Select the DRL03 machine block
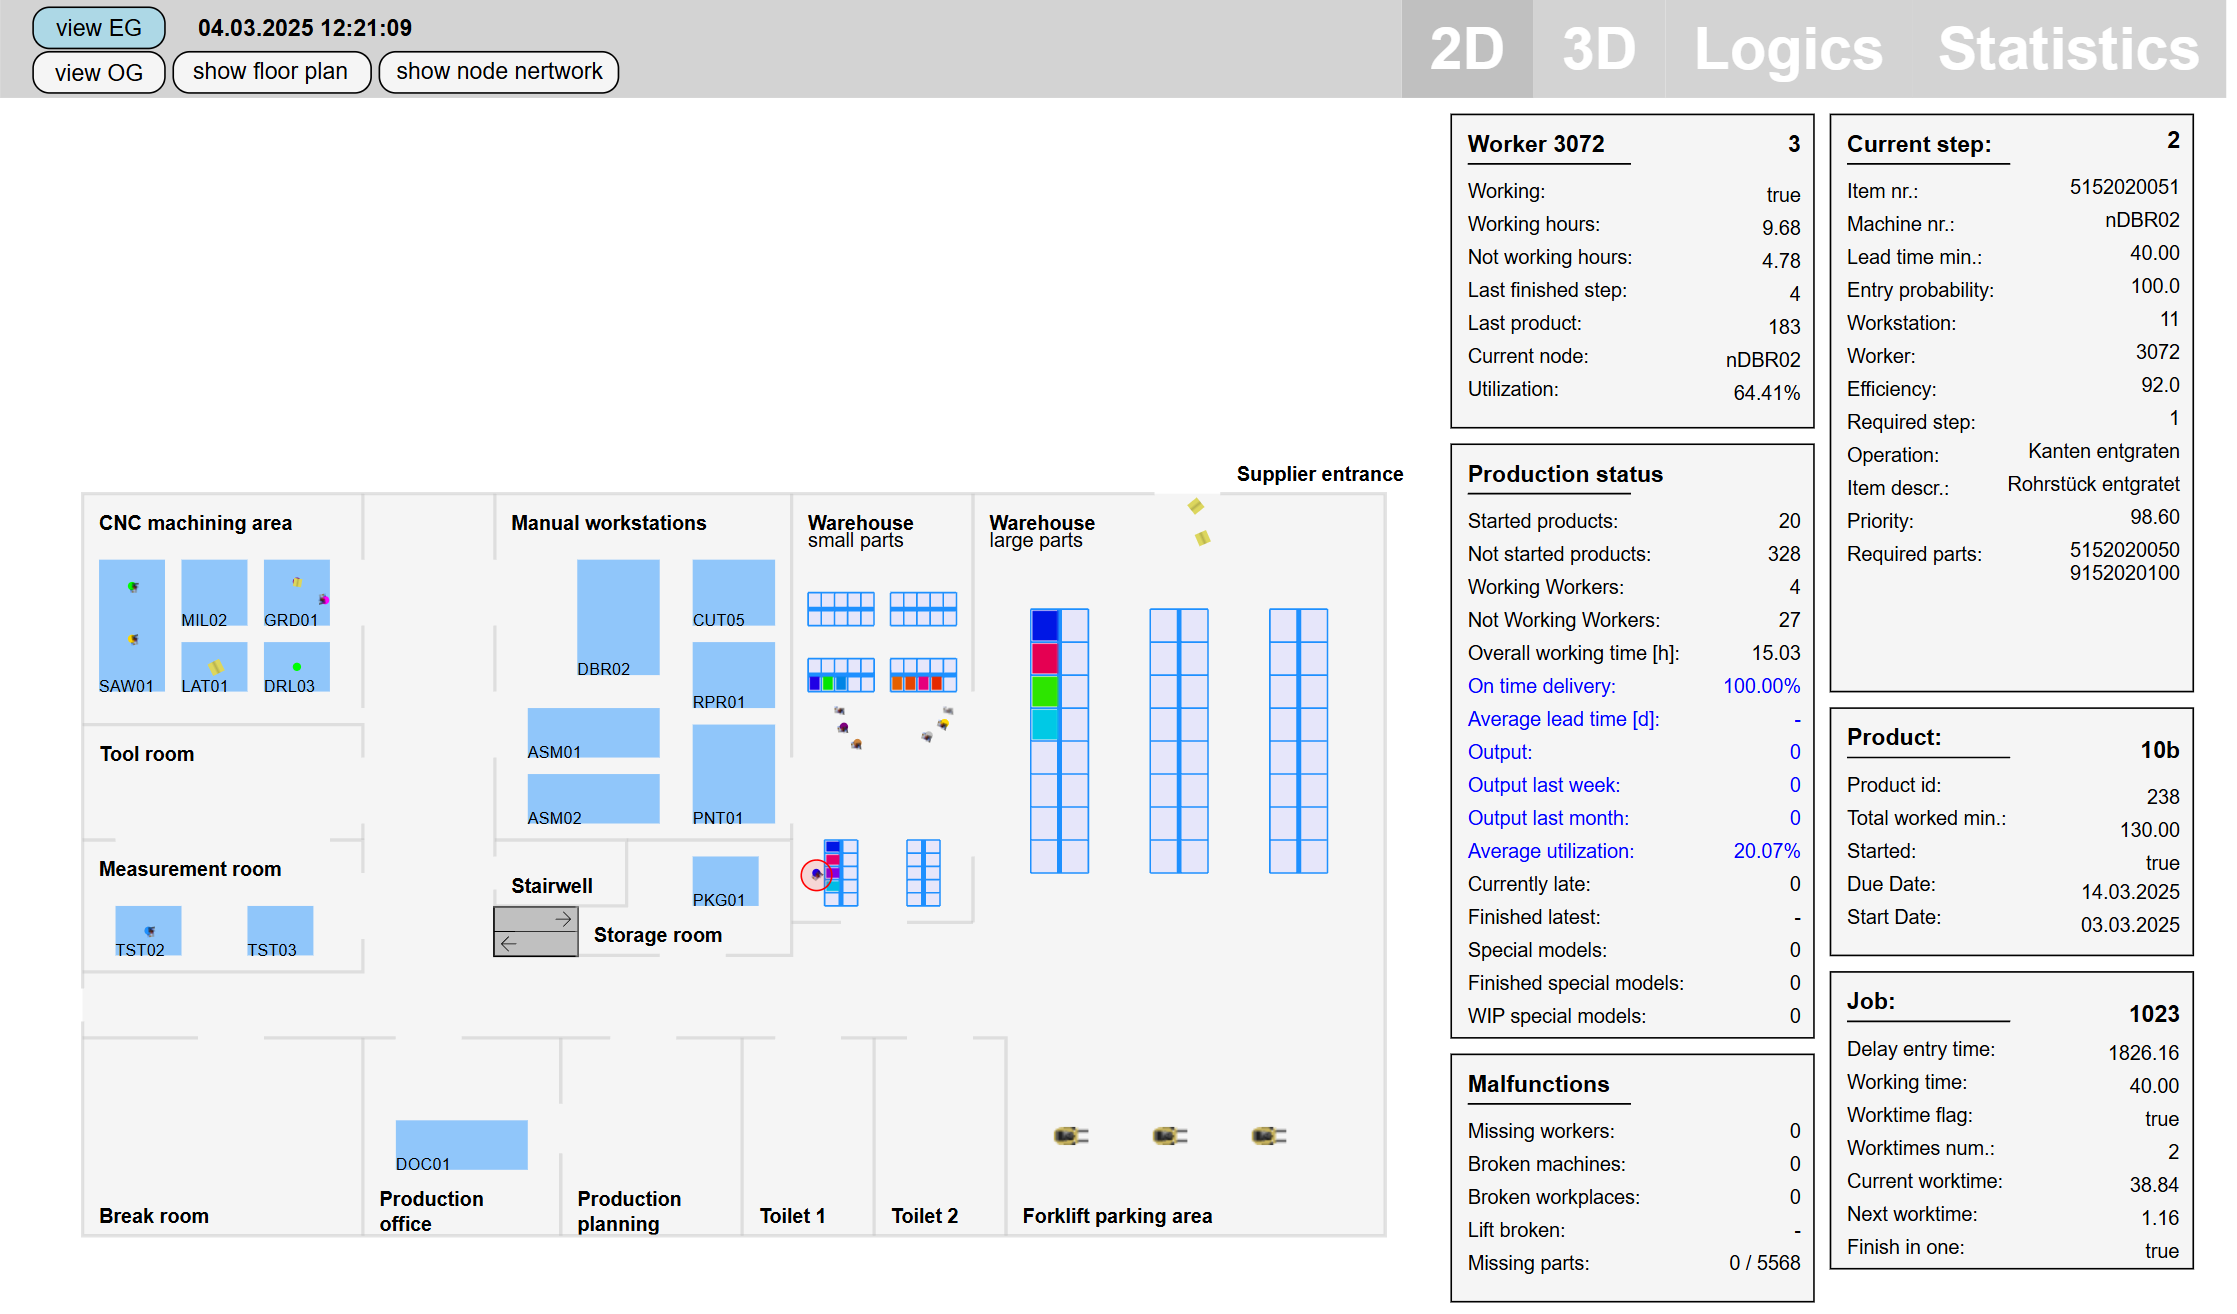This screenshot has width=2237, height=1314. [296, 667]
